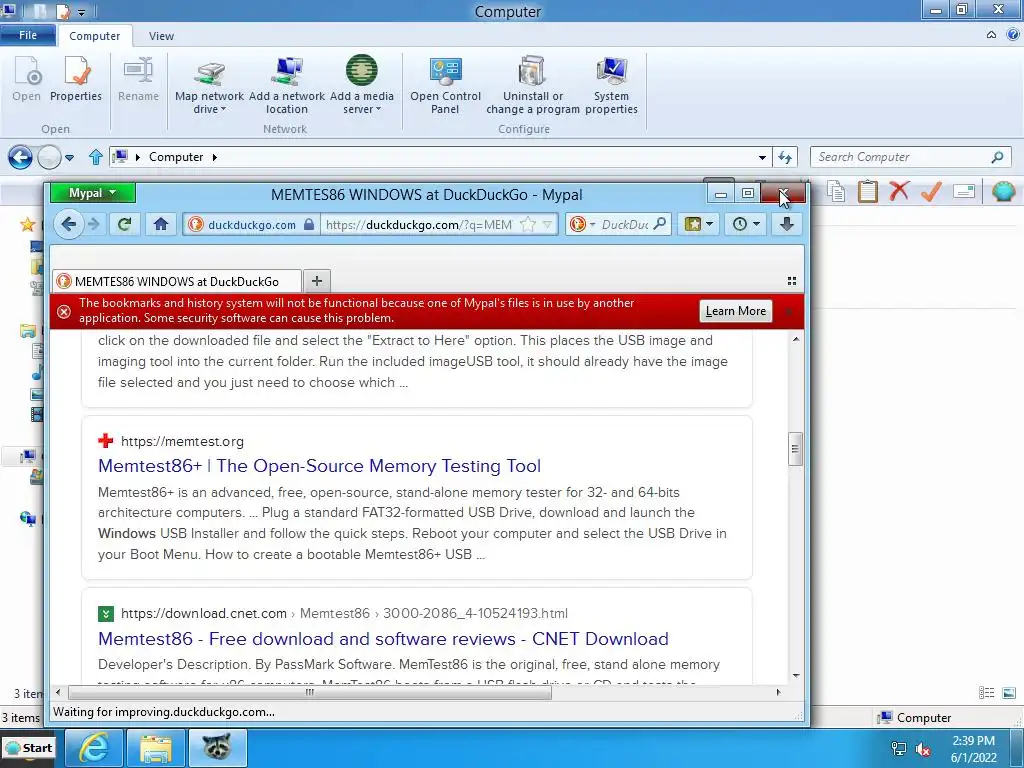1024x768 pixels.
Task: Click clock showing 2:39 PM
Action: coord(973,741)
